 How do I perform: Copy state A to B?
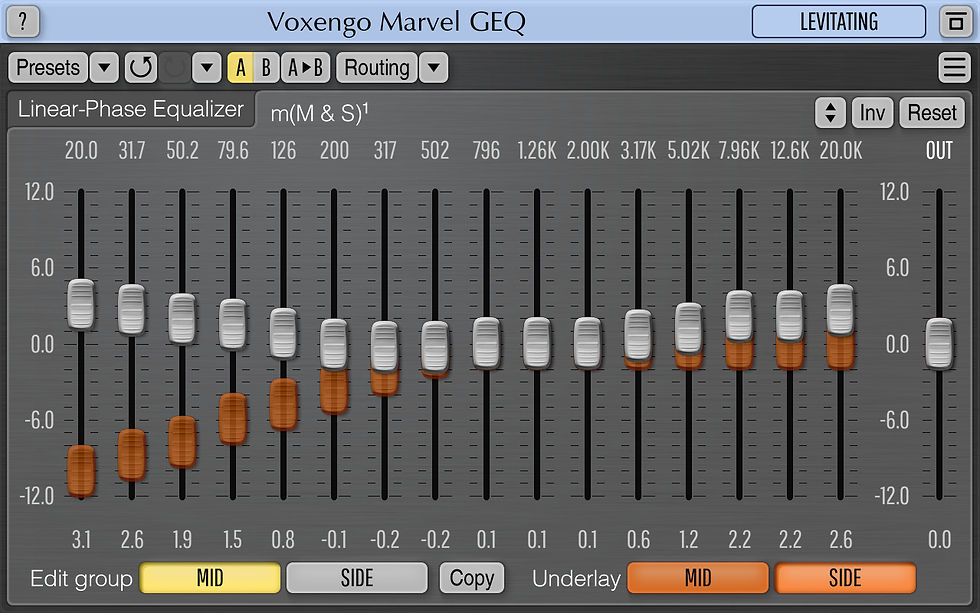(x=306, y=67)
